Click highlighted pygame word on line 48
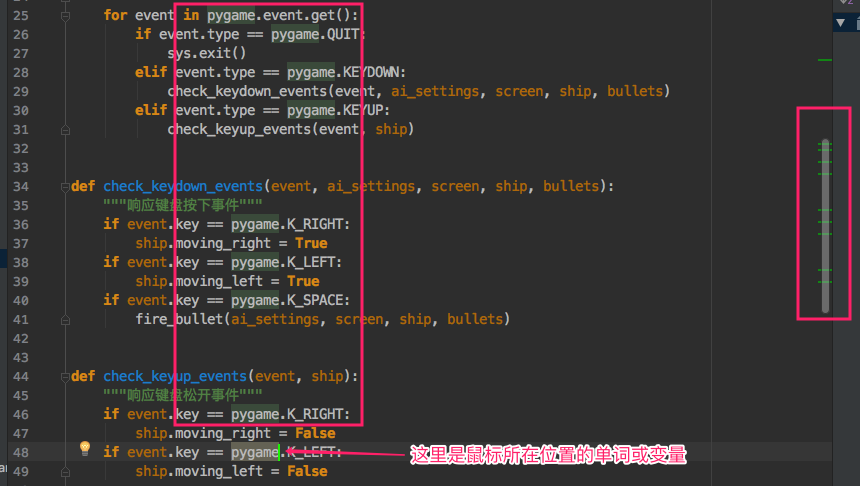860x486 pixels. (255, 453)
